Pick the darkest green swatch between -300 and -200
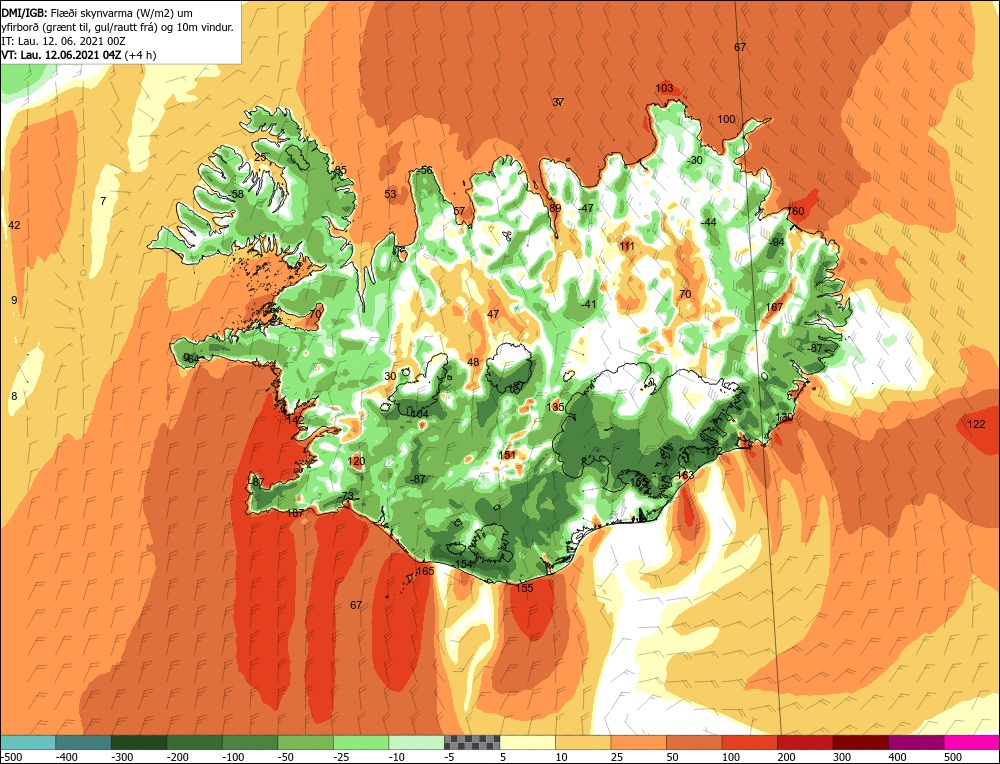The width and height of the screenshot is (1000, 764). 139,742
